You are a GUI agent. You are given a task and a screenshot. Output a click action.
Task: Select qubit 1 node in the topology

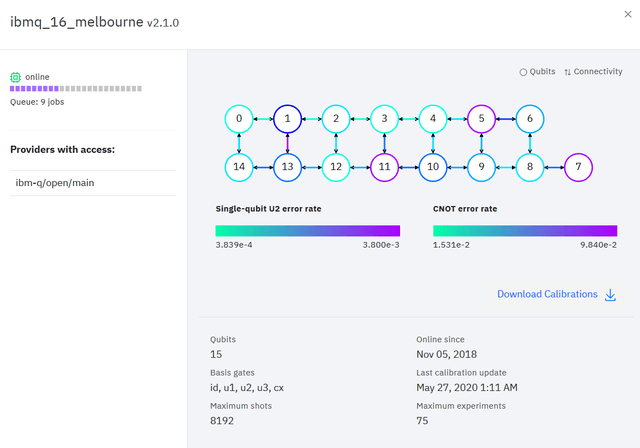(x=287, y=119)
